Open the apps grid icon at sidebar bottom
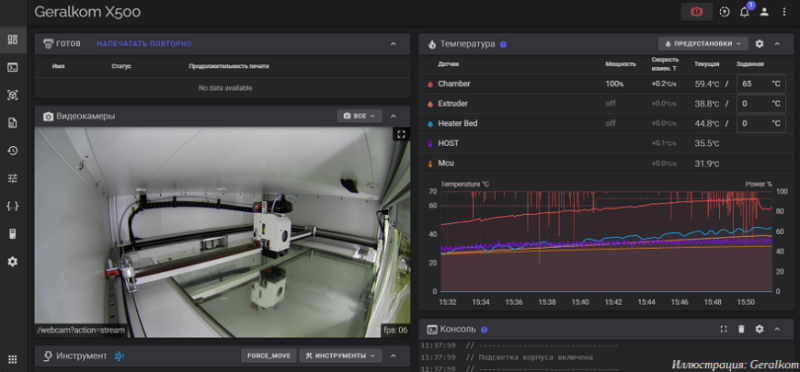Screen dimensions: 800x372 (13, 359)
